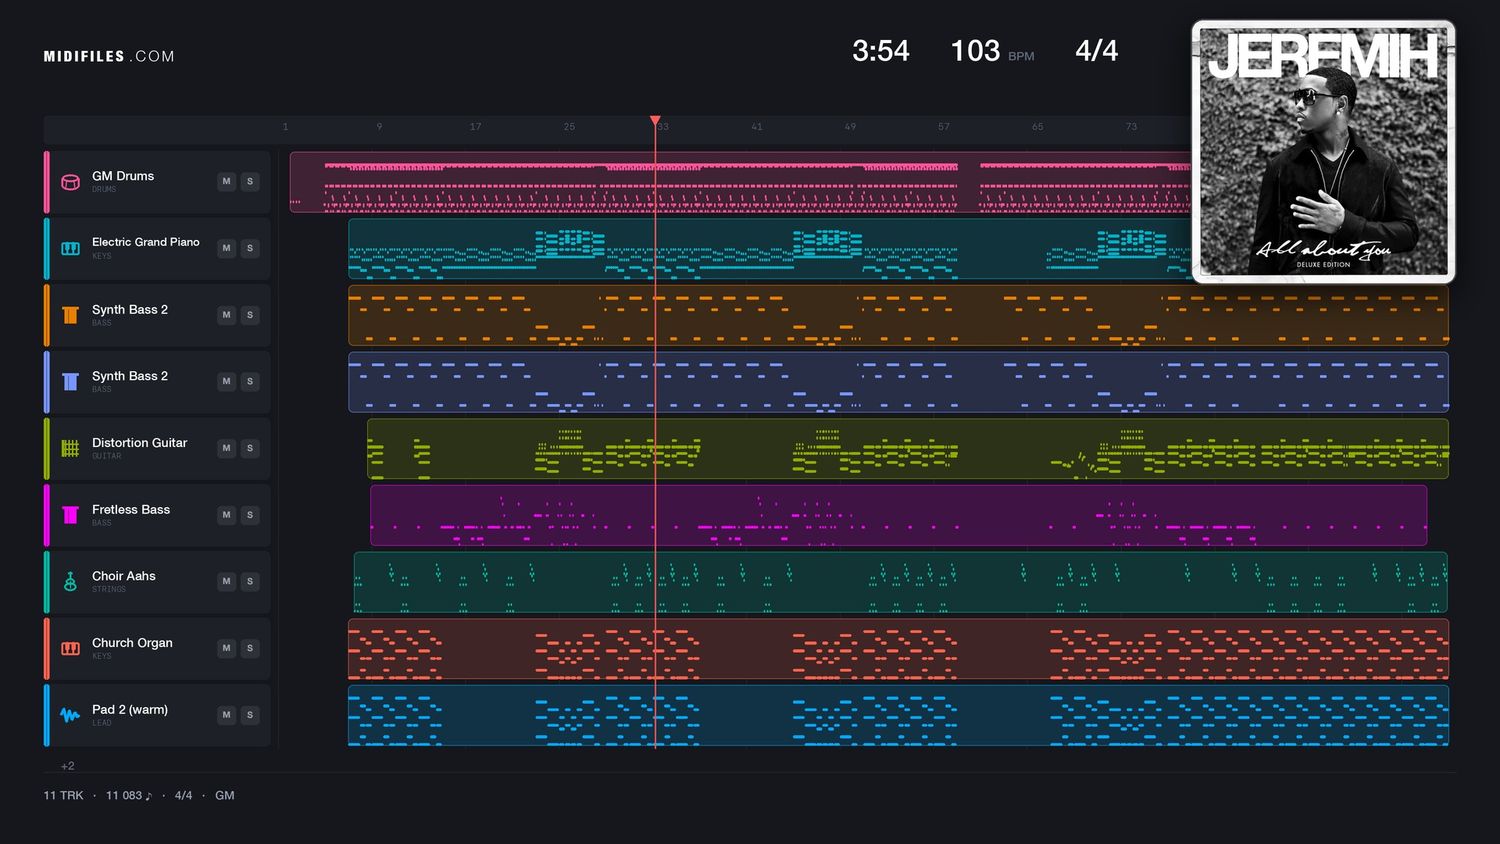Select the purple Fretless Bass clip
This screenshot has width=1500, height=844.
coord(898,515)
